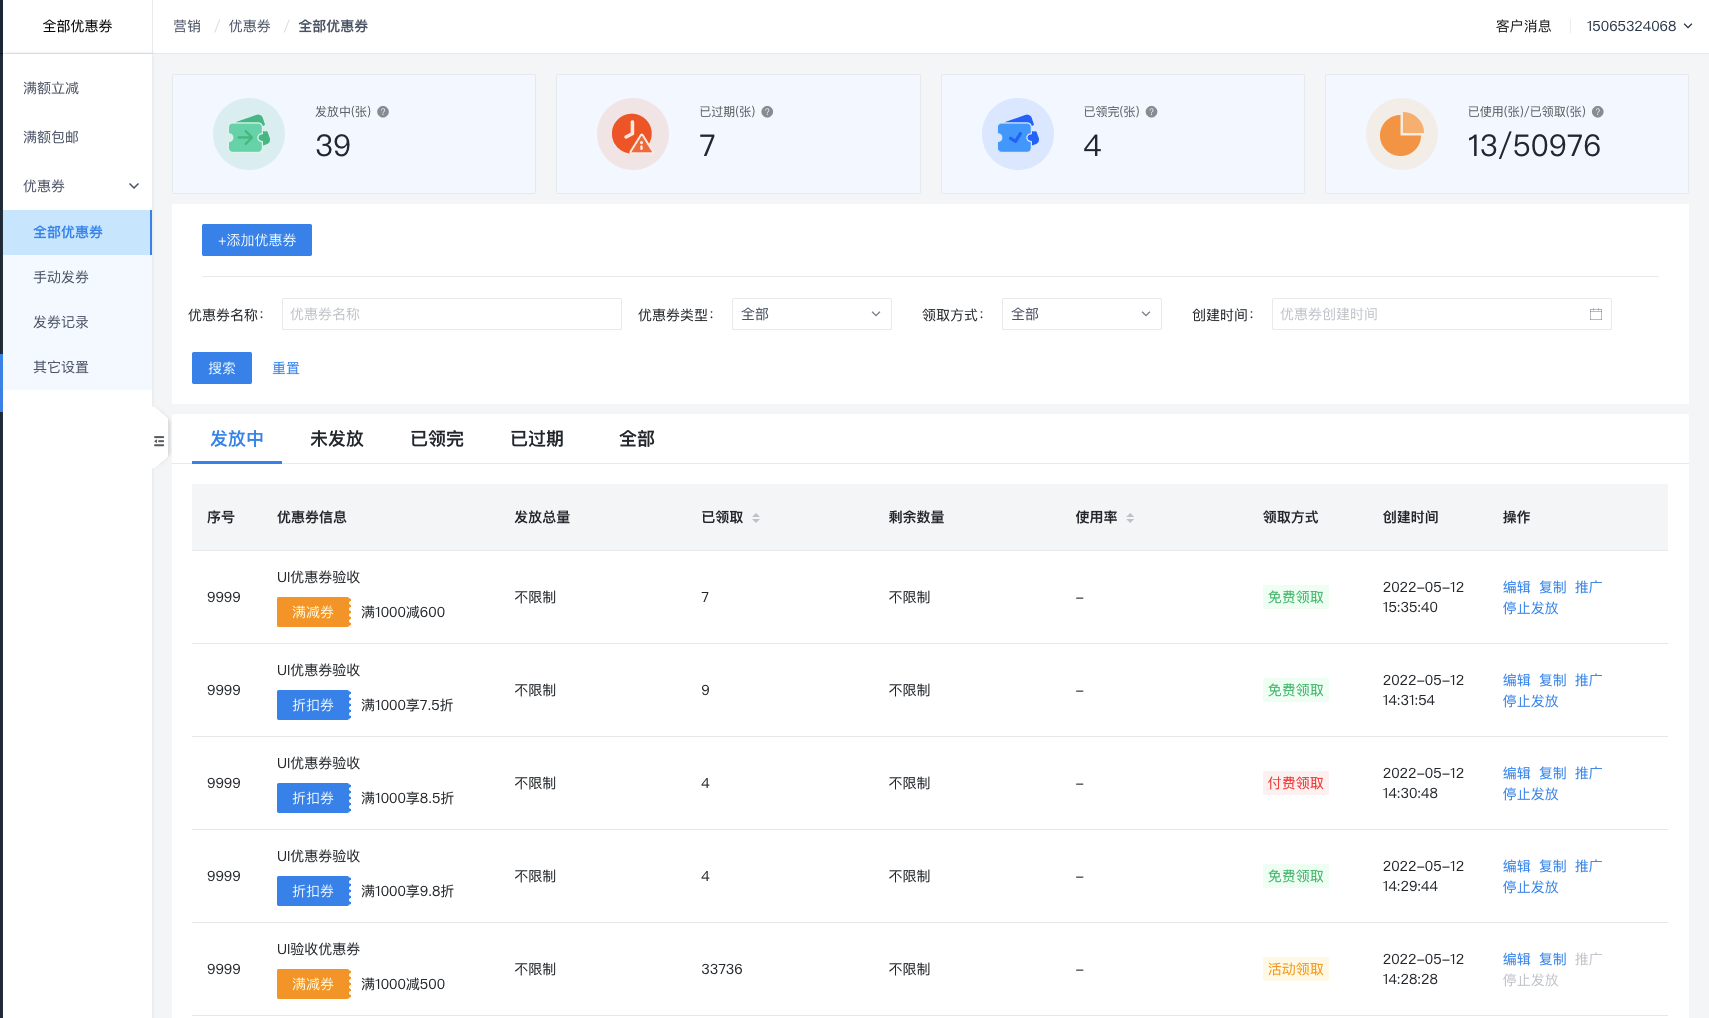The height and width of the screenshot is (1018, 1709).
Task: Click the wallet icon on the 发放中 card
Action: tap(248, 133)
